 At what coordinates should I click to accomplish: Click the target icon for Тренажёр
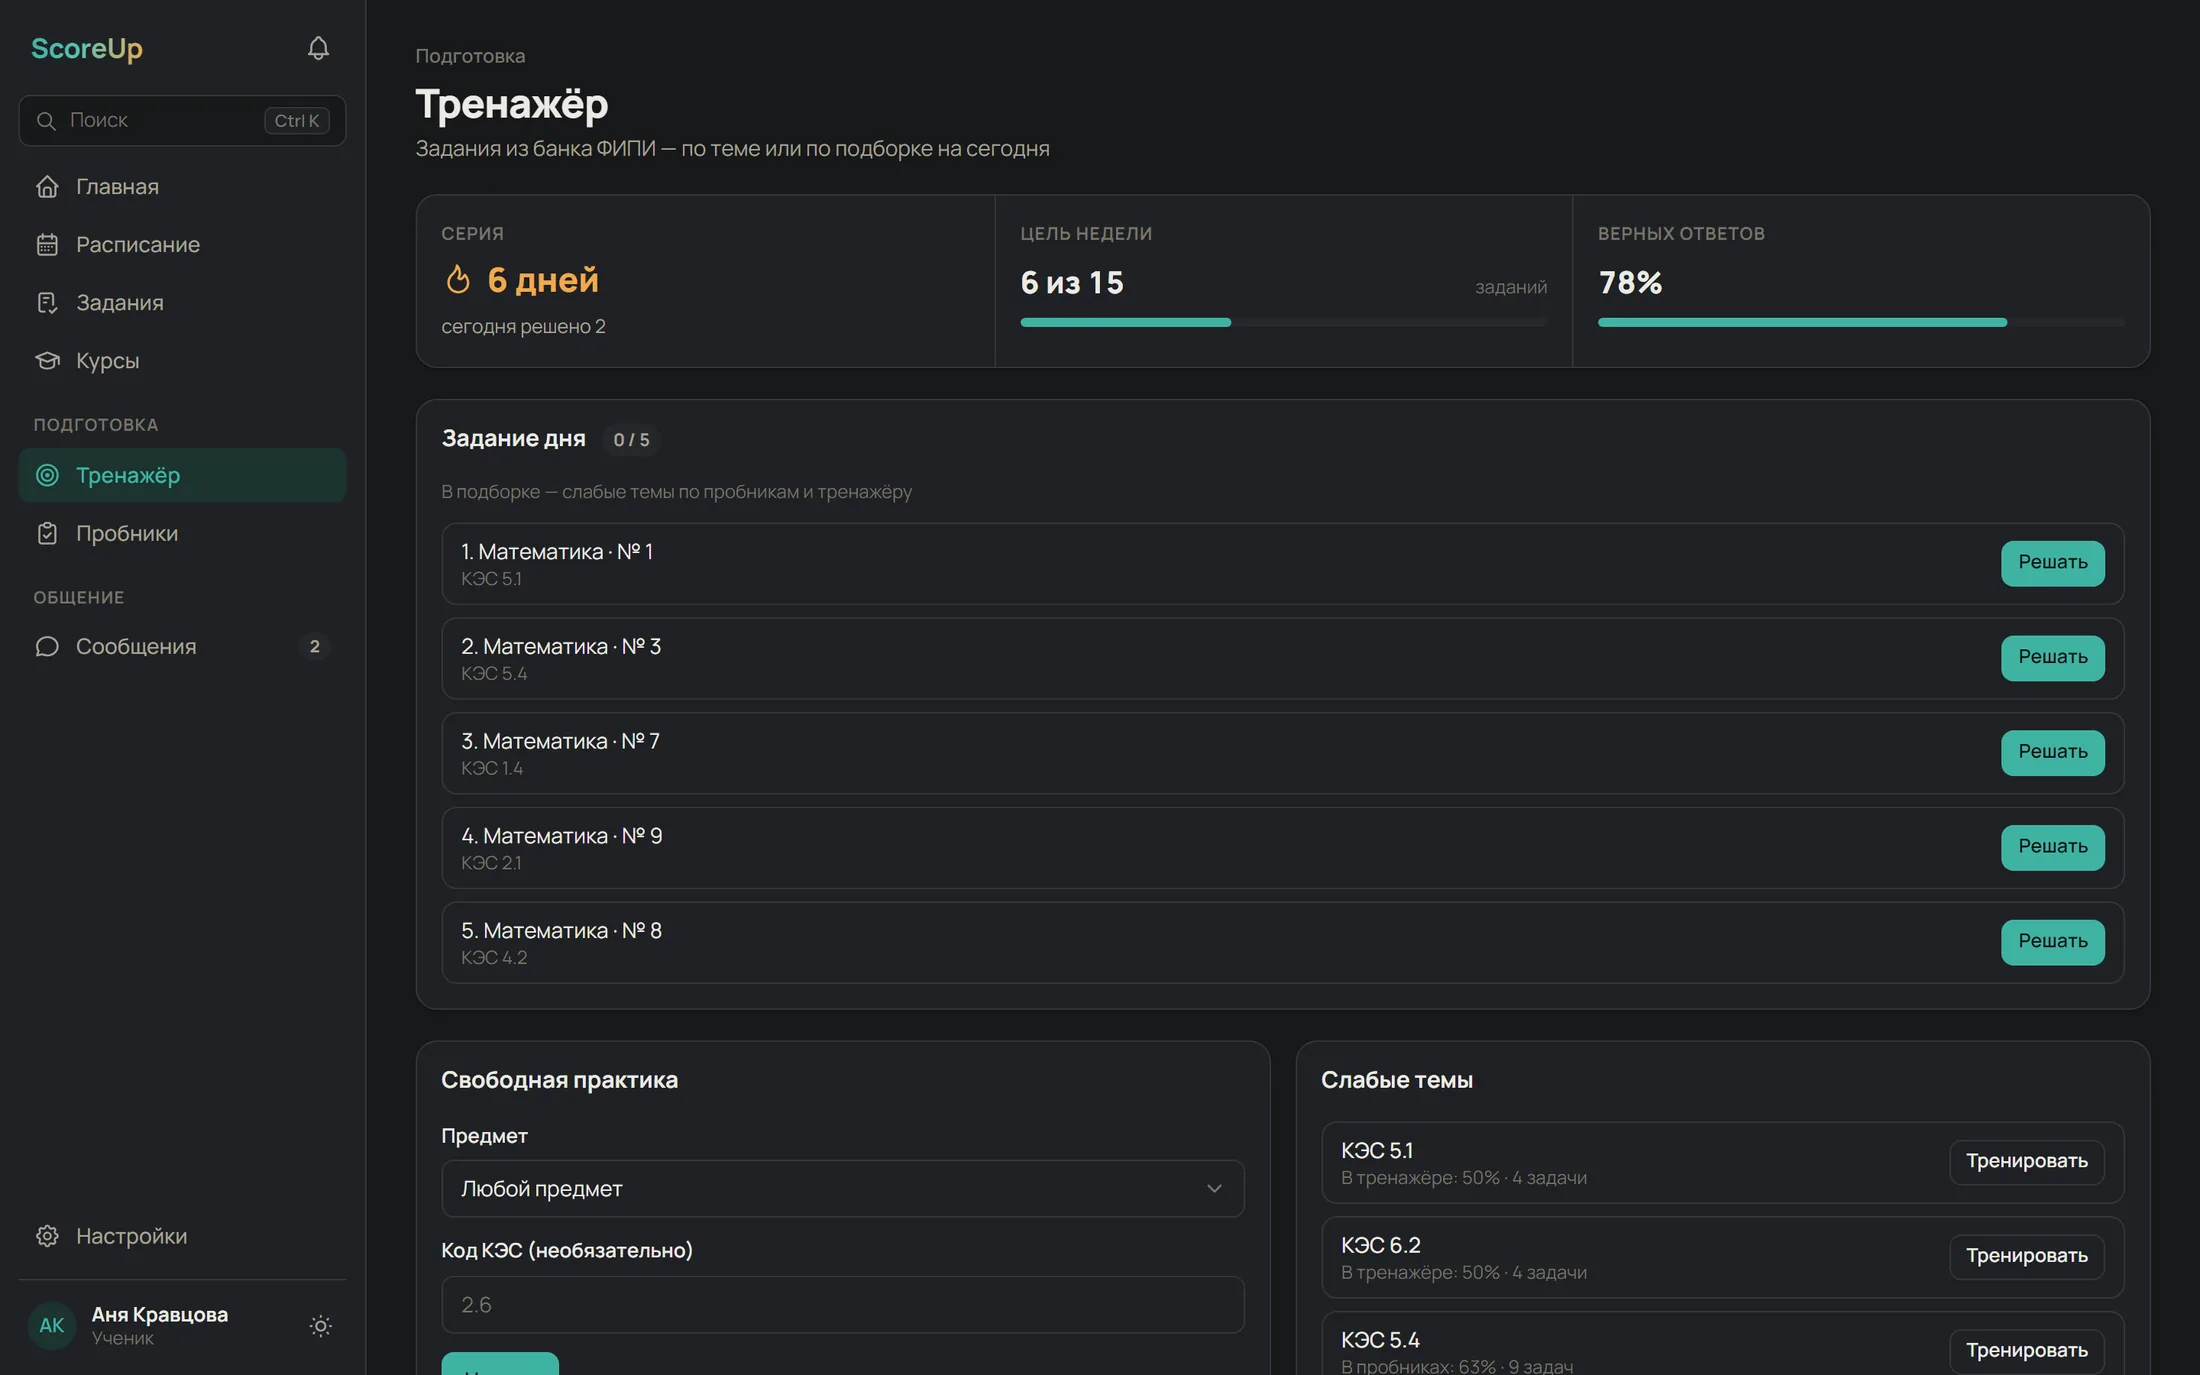pos(47,476)
